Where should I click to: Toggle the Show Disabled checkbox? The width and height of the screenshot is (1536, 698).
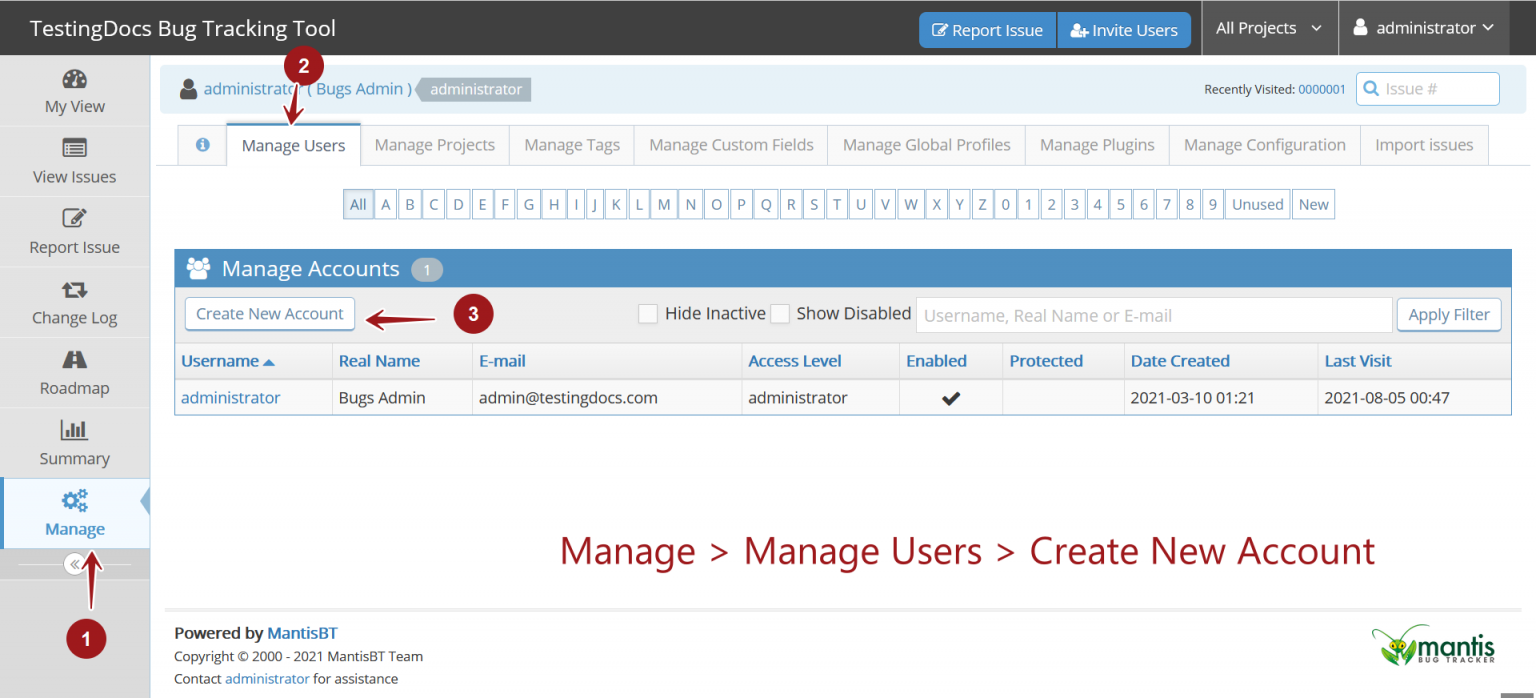(x=780, y=314)
